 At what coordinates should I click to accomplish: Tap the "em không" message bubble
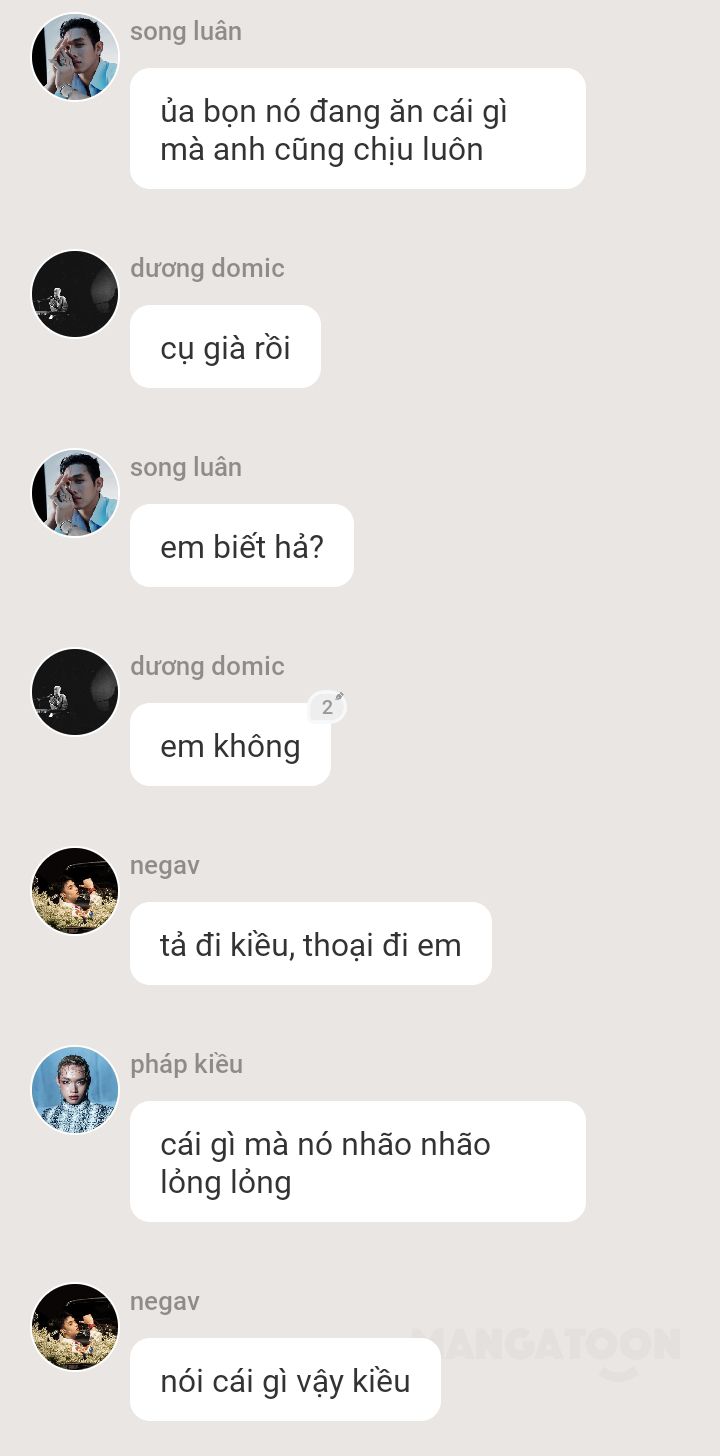pyautogui.click(x=230, y=745)
